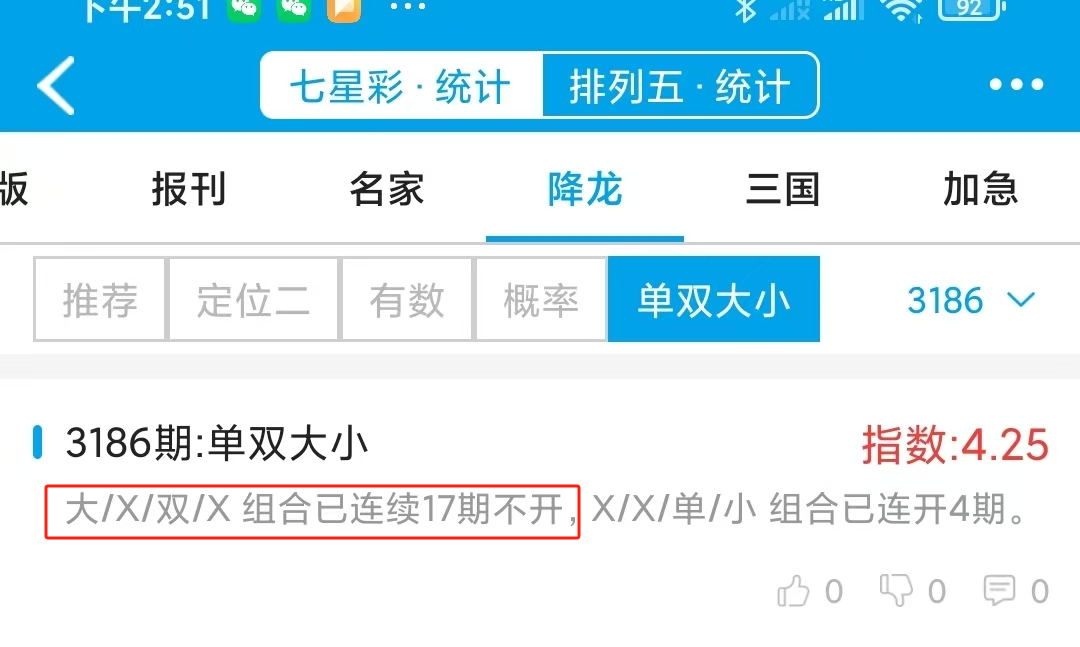Viewport: 1080px width, 647px height.
Task: Tap the battery indicator in status bar
Action: [971, 8]
